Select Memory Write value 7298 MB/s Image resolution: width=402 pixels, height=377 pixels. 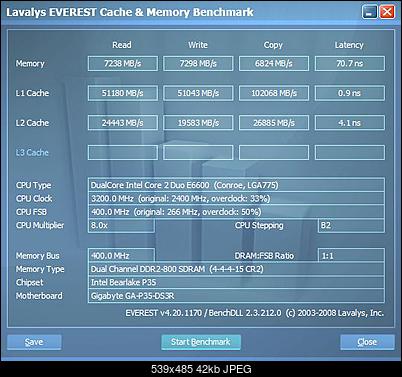tap(198, 63)
